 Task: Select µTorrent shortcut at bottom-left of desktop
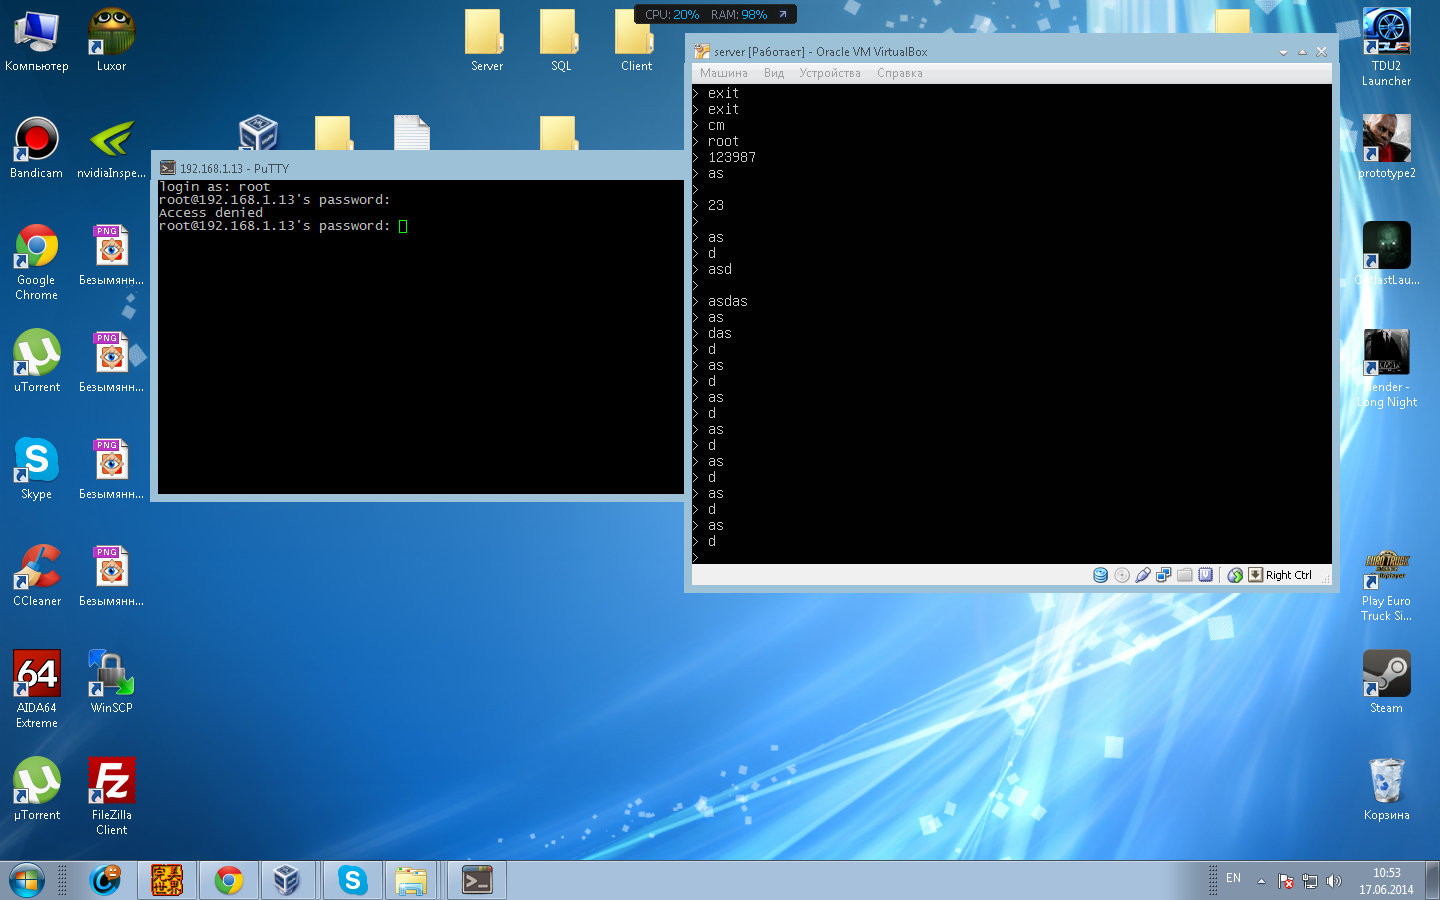[37, 789]
